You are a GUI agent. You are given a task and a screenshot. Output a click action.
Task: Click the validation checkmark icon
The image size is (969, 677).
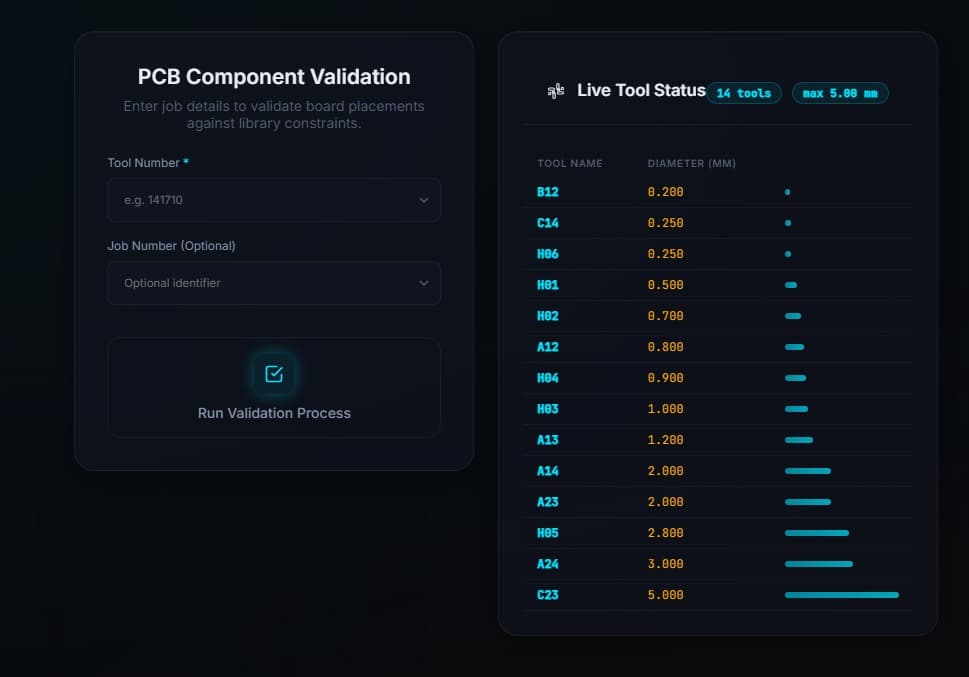click(x=274, y=374)
